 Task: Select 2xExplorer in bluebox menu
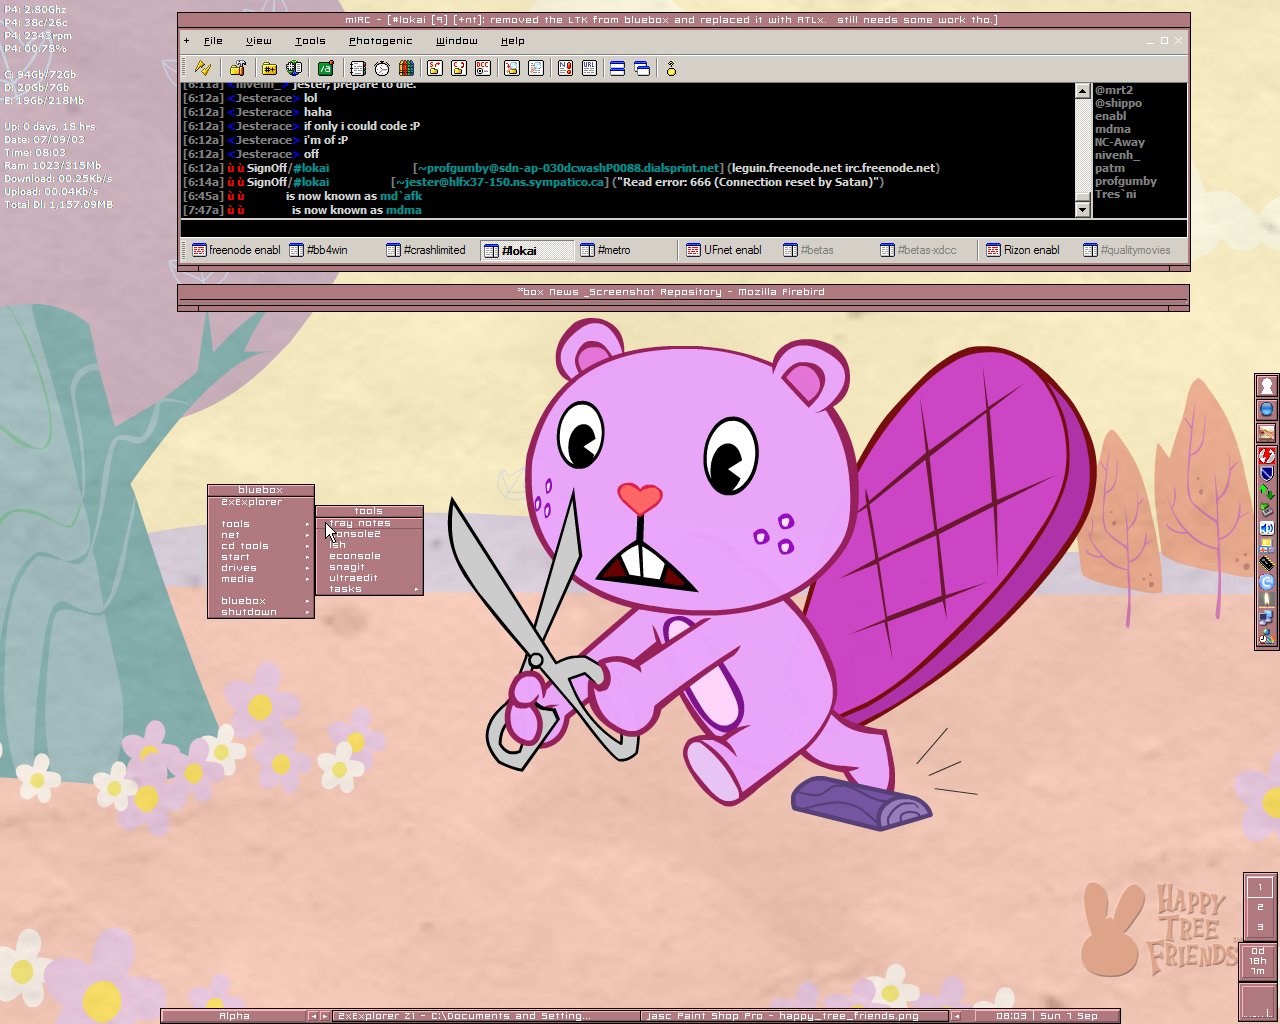click(x=261, y=502)
